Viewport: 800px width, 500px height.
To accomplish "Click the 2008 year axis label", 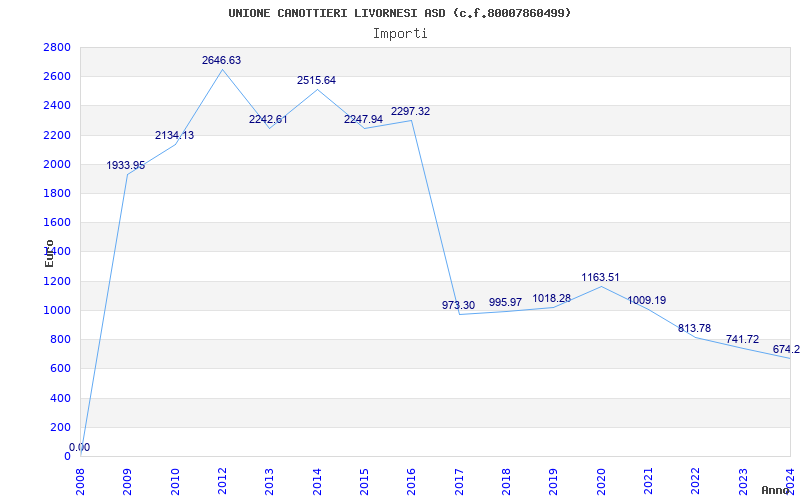I will tap(80, 482).
